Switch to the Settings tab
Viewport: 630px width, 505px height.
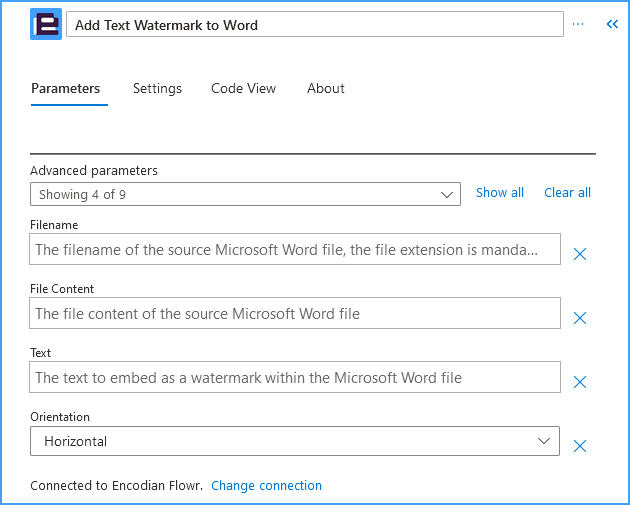[x=157, y=88]
